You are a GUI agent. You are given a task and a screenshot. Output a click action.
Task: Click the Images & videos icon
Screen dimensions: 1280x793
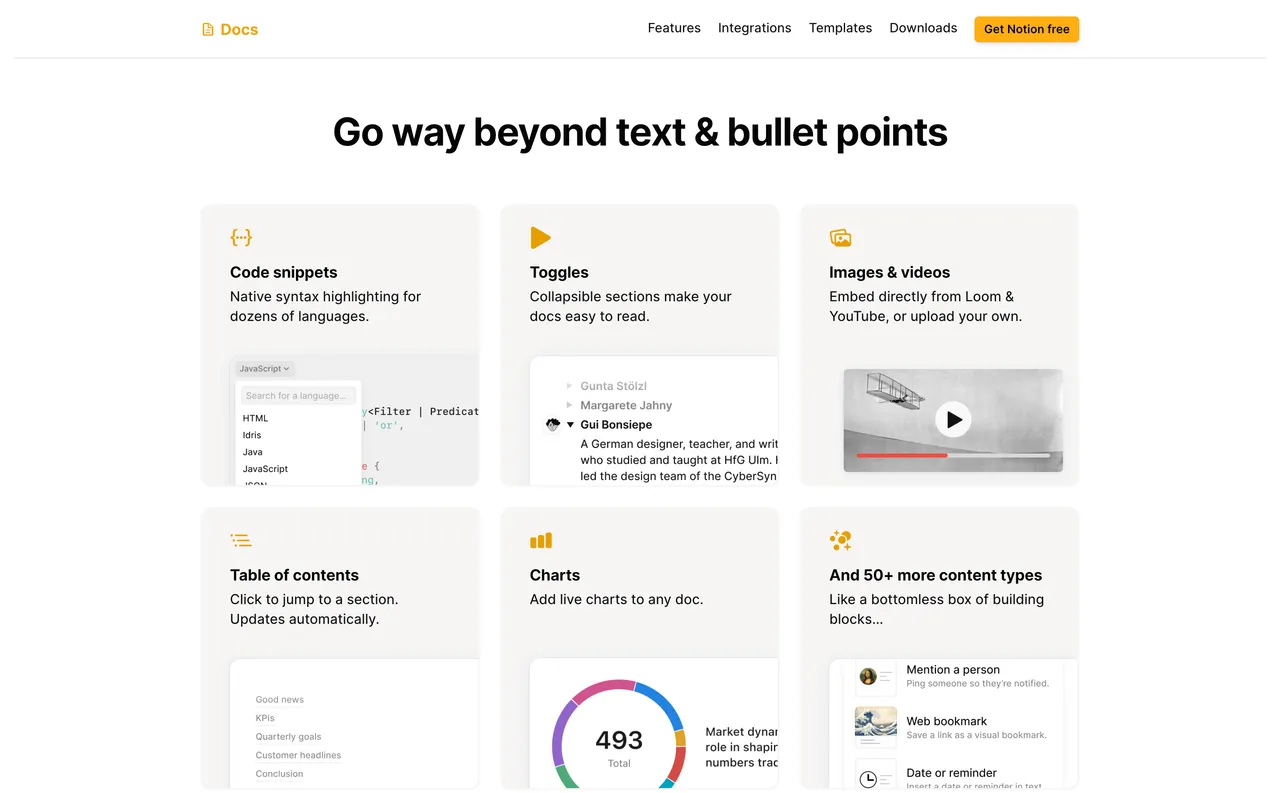pyautogui.click(x=840, y=238)
